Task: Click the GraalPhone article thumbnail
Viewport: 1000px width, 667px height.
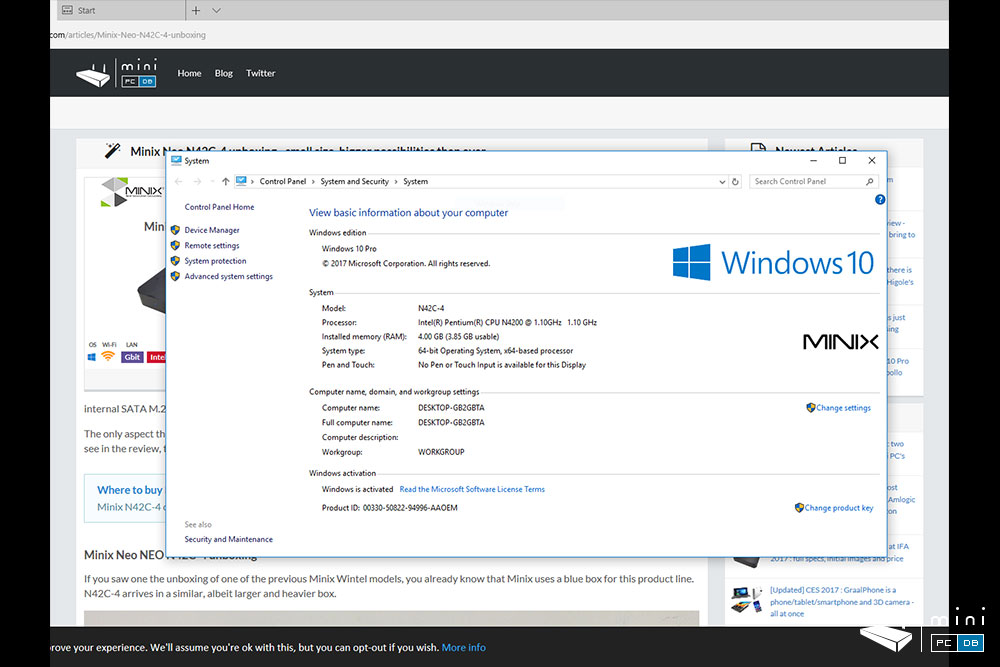Action: pos(747,600)
